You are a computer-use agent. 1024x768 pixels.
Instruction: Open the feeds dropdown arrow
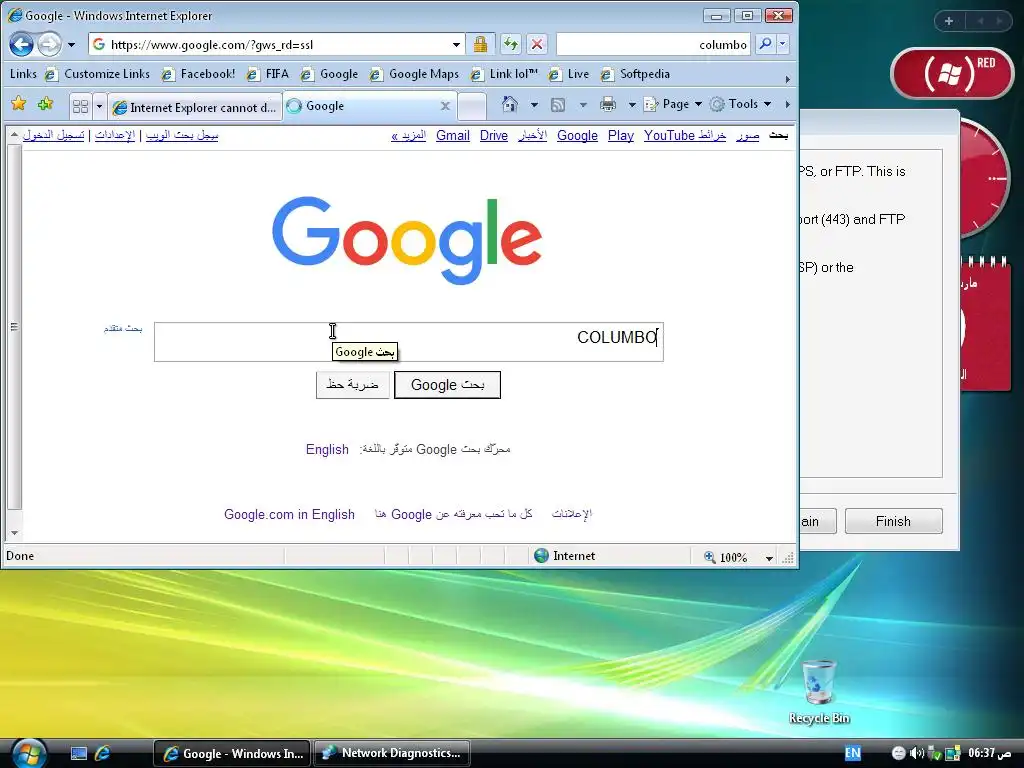(x=583, y=104)
